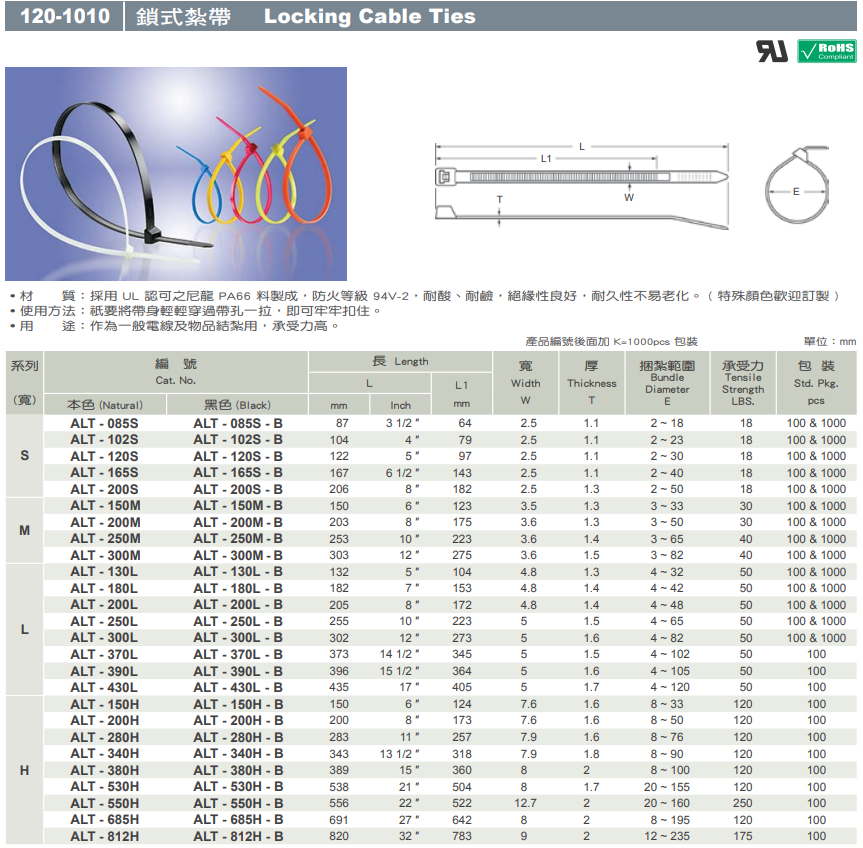
Task: Click the RoHS Compliant badge
Action: click(827, 51)
